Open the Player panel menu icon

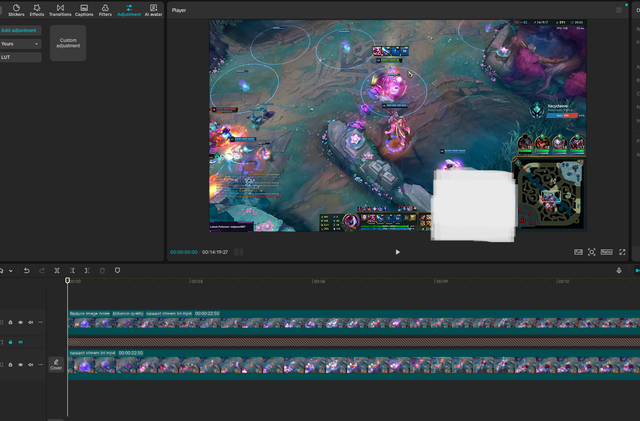pos(619,10)
